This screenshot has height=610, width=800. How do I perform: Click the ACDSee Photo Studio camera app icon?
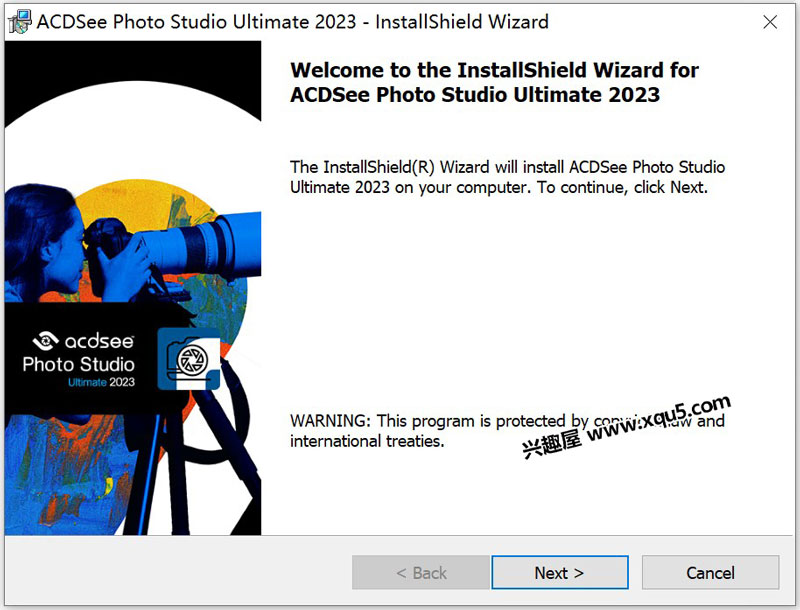[x=189, y=359]
